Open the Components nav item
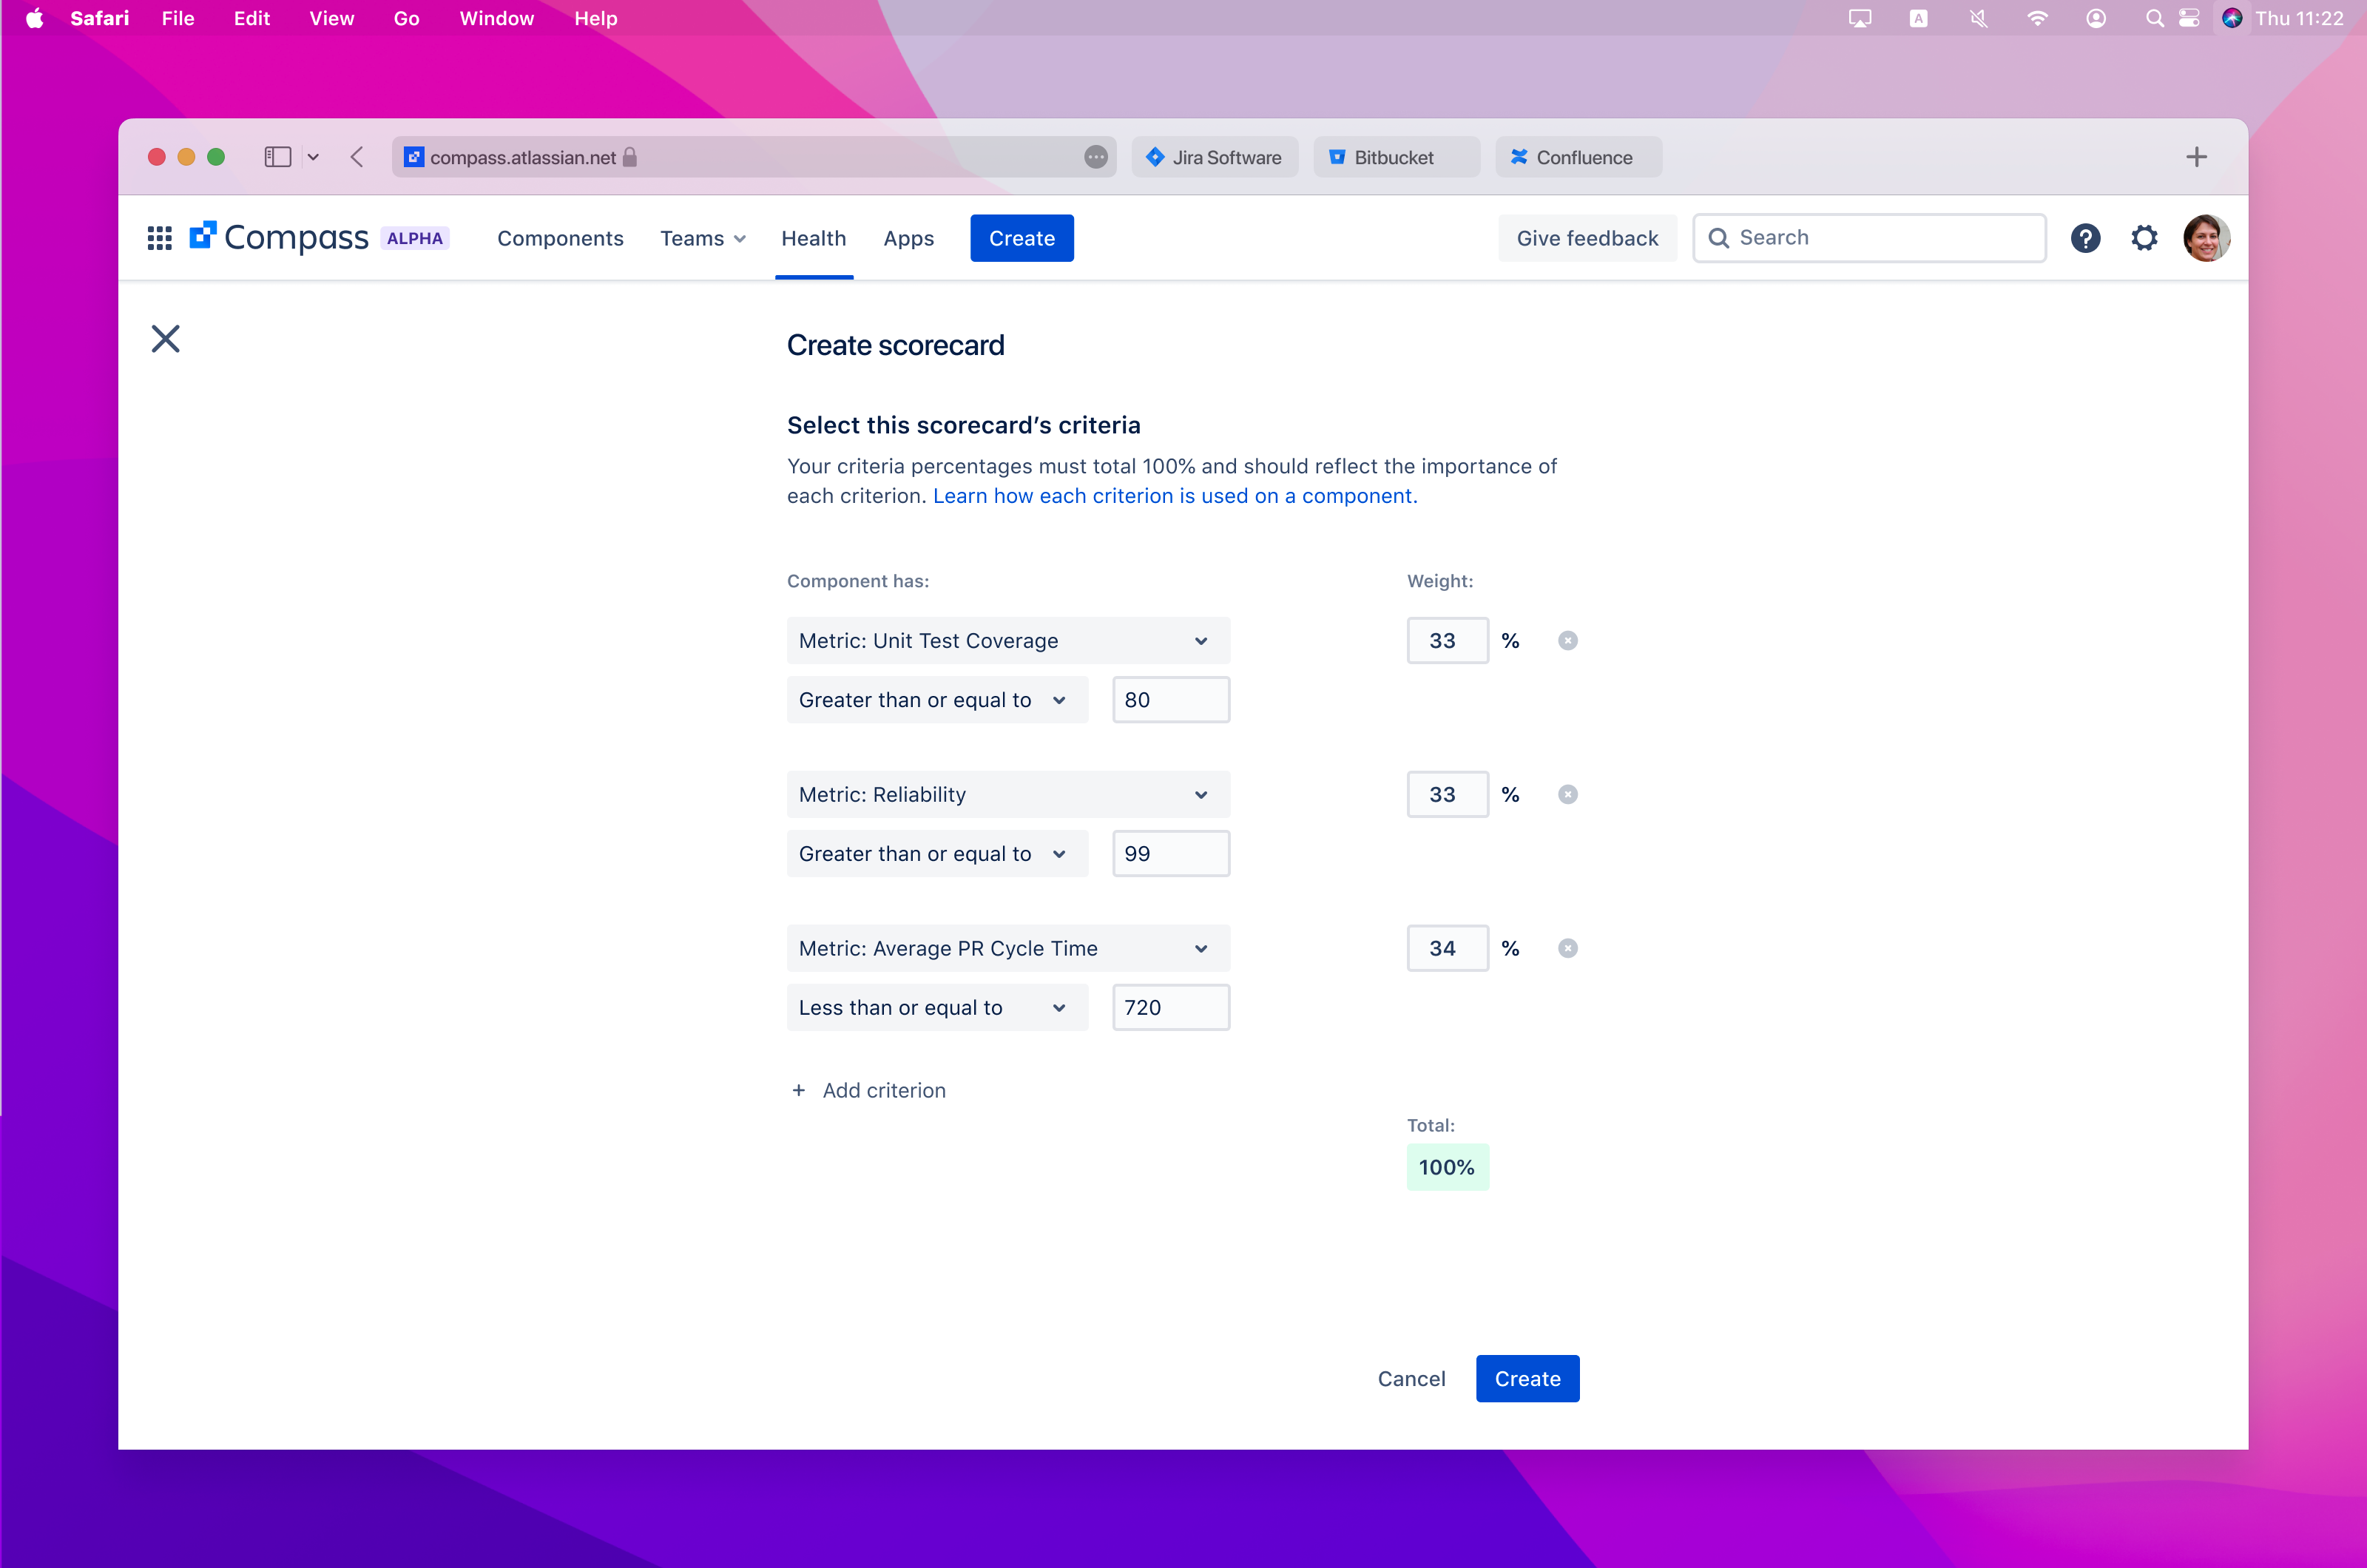Viewport: 2367px width, 1568px height. (560, 238)
